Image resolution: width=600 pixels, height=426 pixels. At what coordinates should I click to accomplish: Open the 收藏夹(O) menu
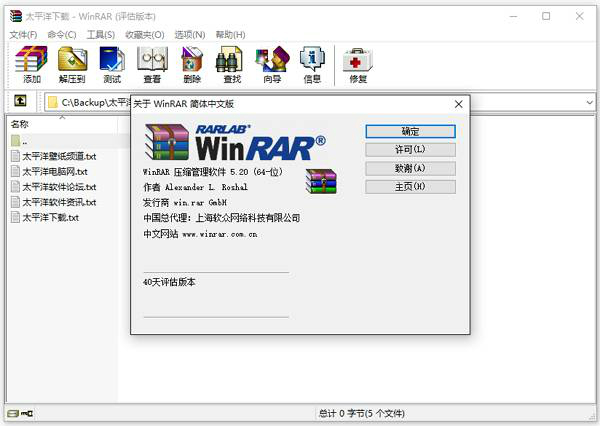(145, 35)
